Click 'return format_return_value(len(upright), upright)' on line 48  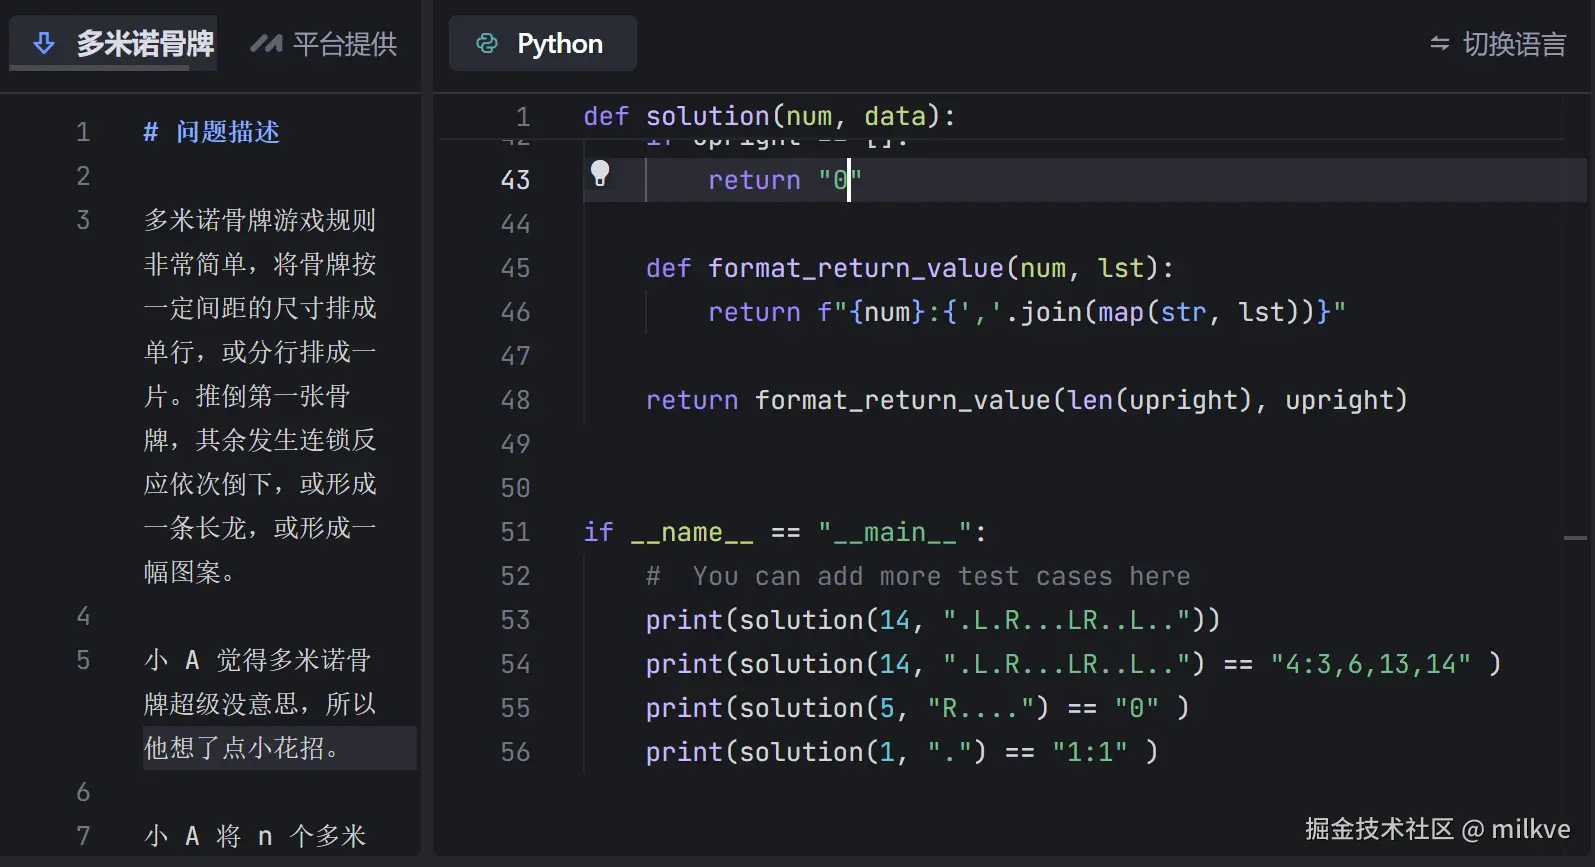pos(1027,400)
